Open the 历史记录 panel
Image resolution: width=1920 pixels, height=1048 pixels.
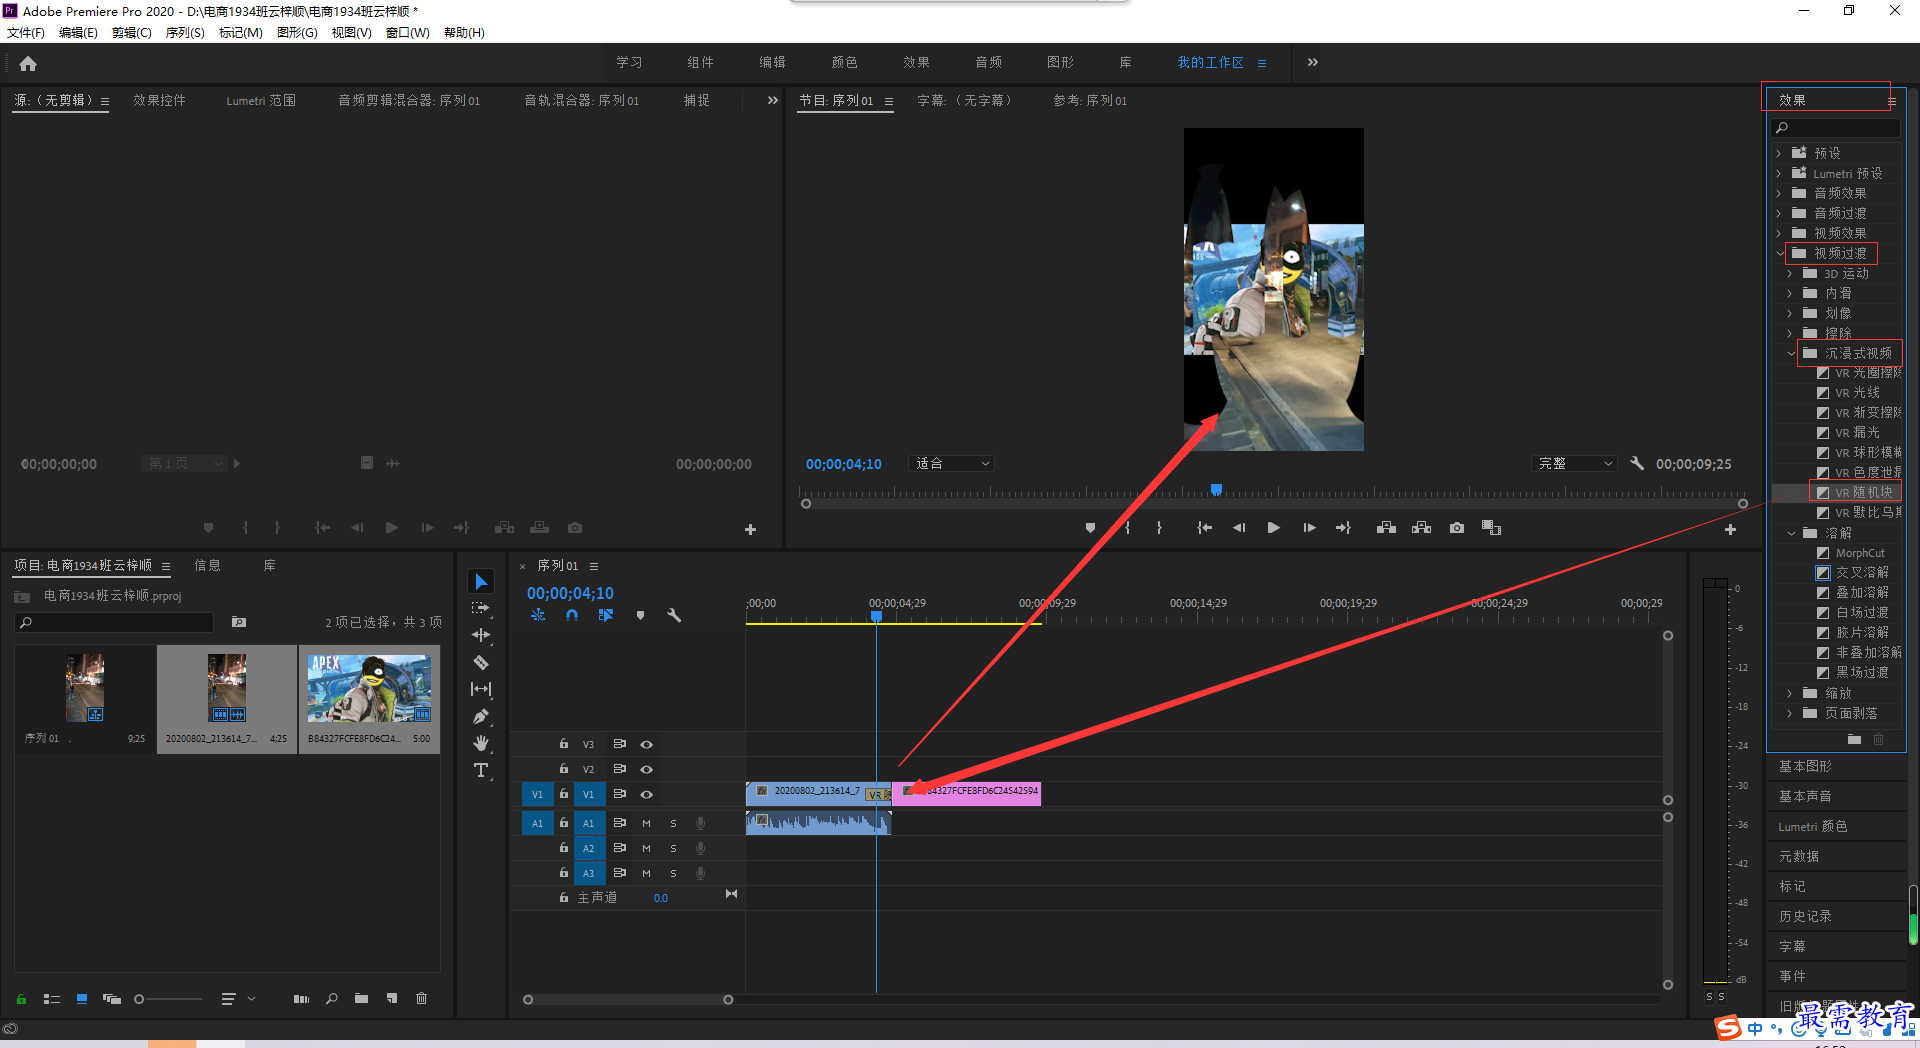[1805, 916]
